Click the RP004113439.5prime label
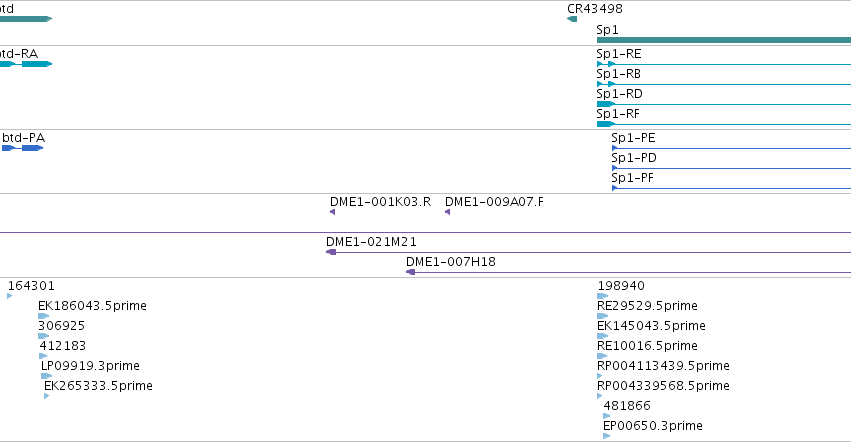 [x=663, y=366]
